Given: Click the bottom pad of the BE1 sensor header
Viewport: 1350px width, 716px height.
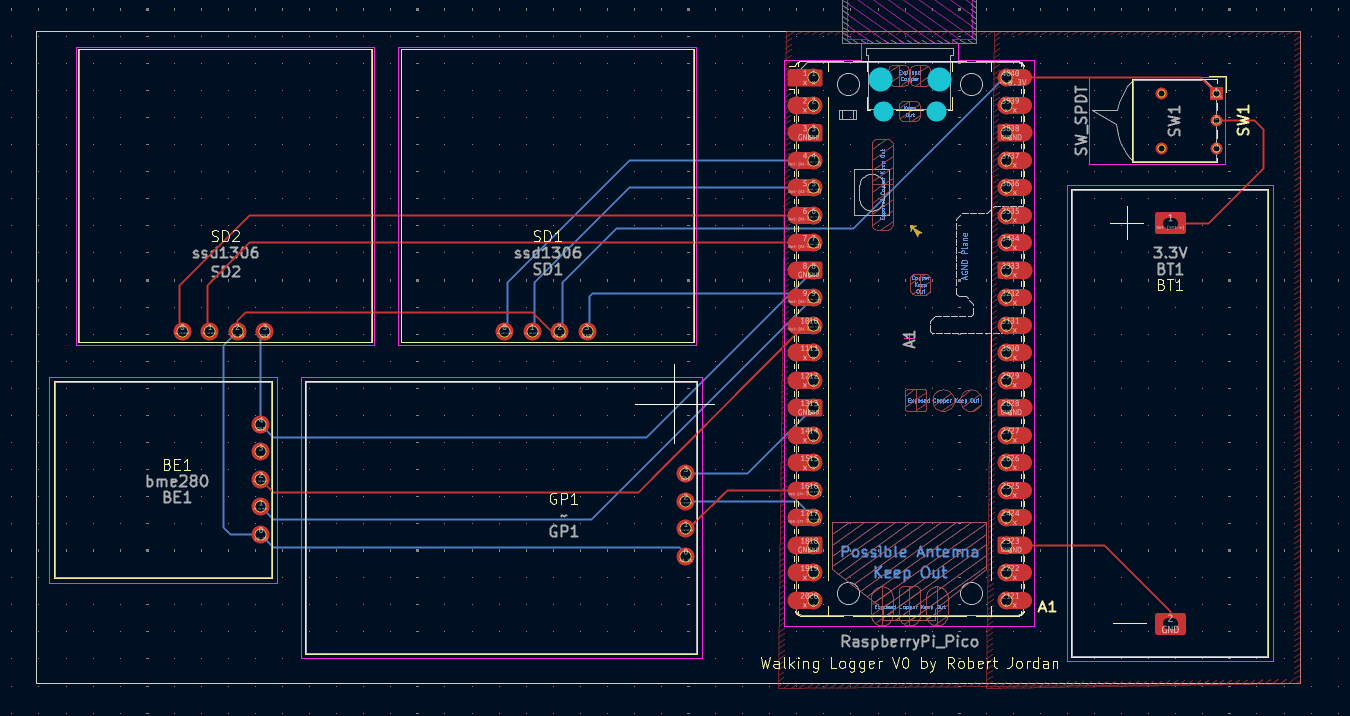Looking at the screenshot, I should point(261,535).
